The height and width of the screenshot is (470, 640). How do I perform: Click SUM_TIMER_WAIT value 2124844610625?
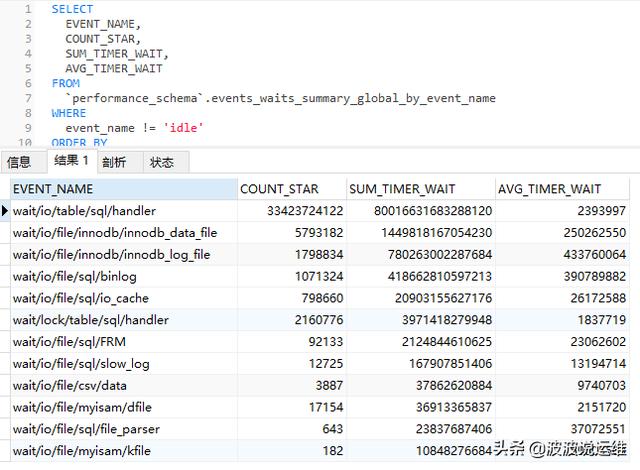click(x=447, y=342)
